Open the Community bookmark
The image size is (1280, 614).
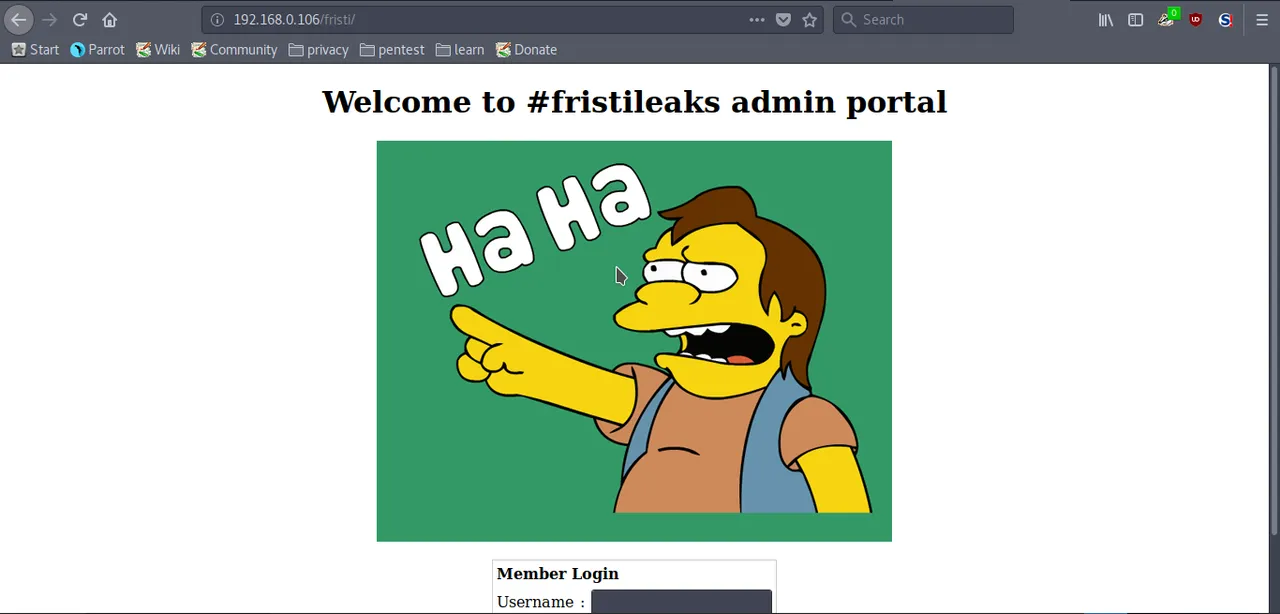[x=234, y=49]
